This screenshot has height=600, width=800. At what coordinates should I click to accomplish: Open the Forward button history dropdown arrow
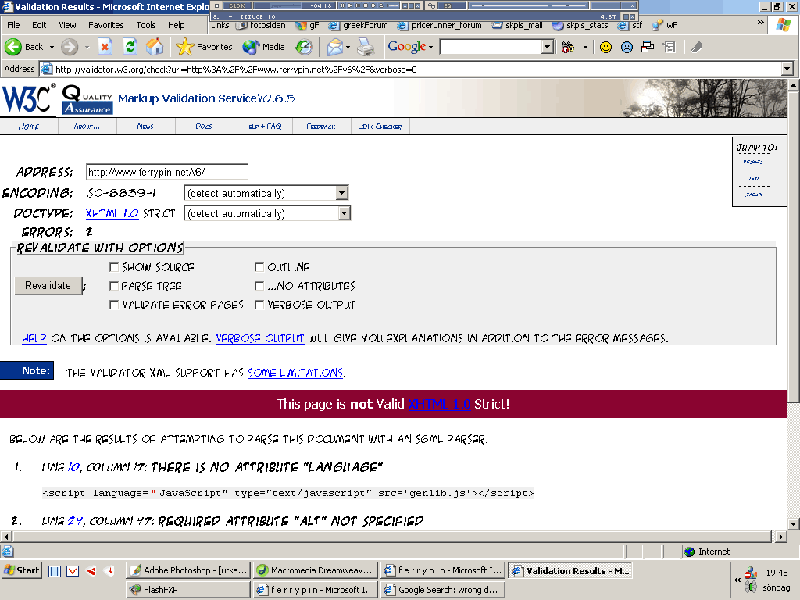[x=87, y=47]
